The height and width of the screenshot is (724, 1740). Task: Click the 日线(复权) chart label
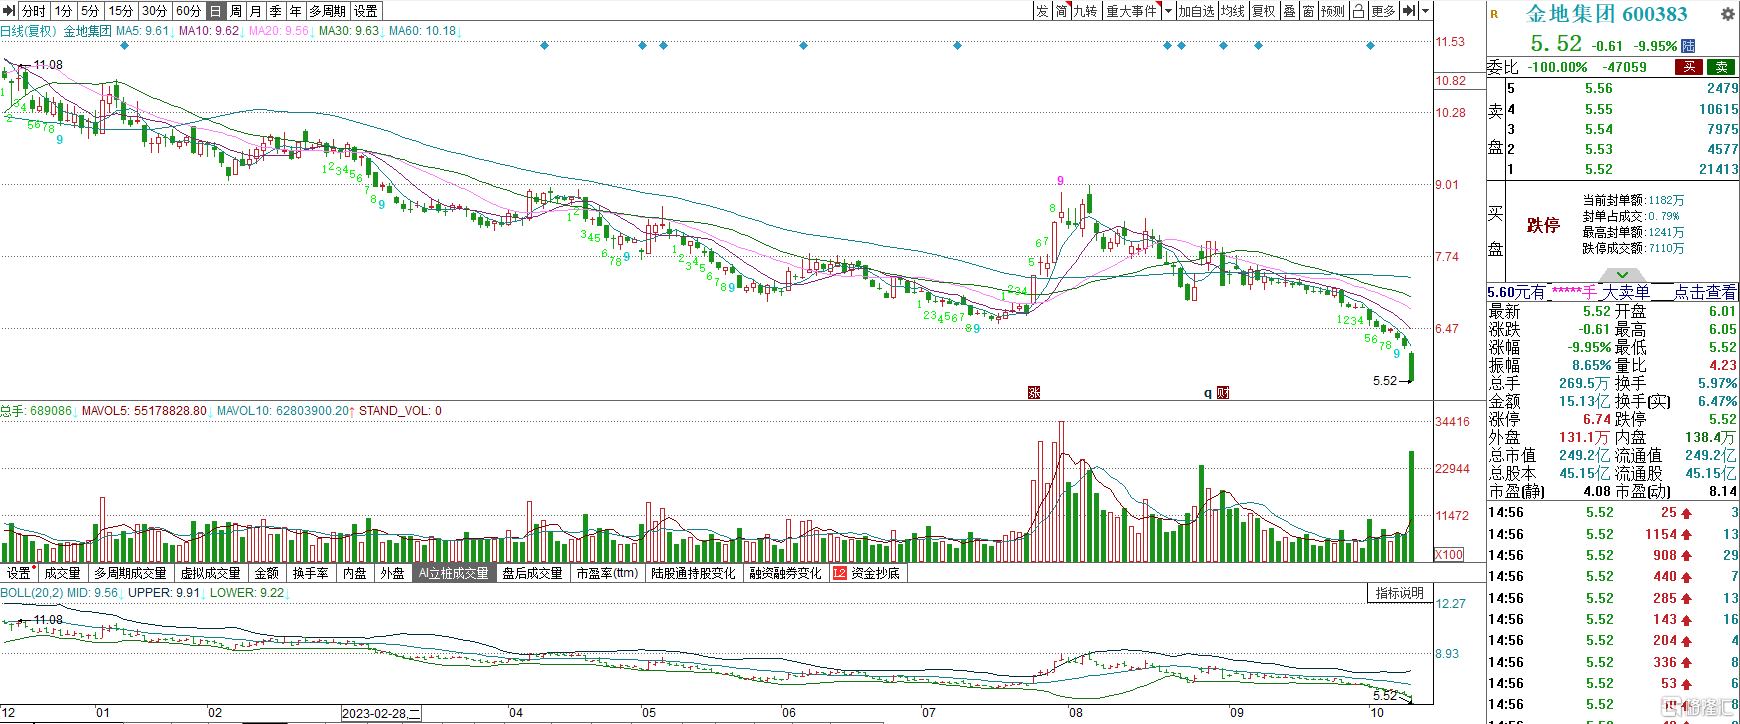pos(27,31)
